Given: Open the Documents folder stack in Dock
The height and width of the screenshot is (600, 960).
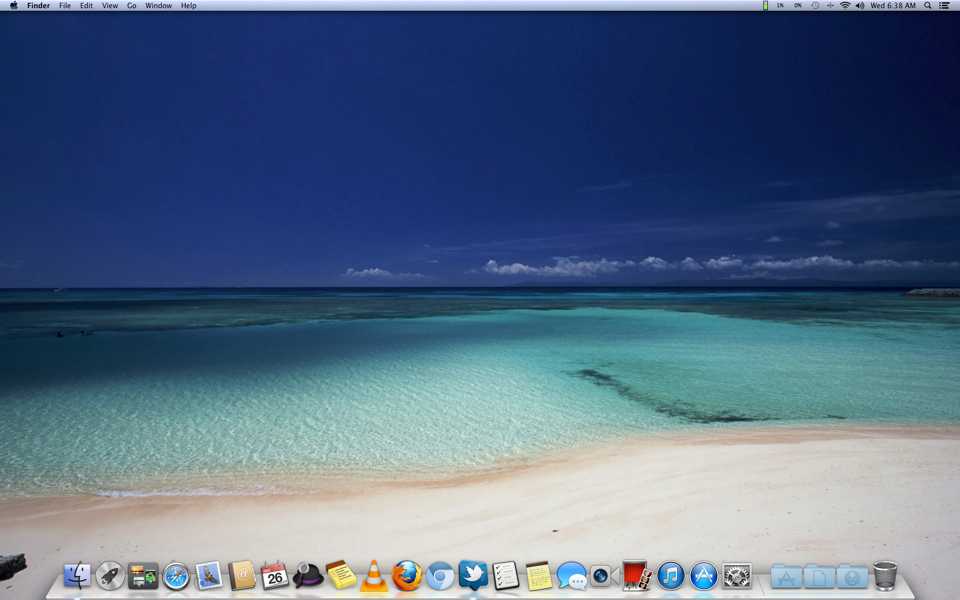Looking at the screenshot, I should click(819, 576).
